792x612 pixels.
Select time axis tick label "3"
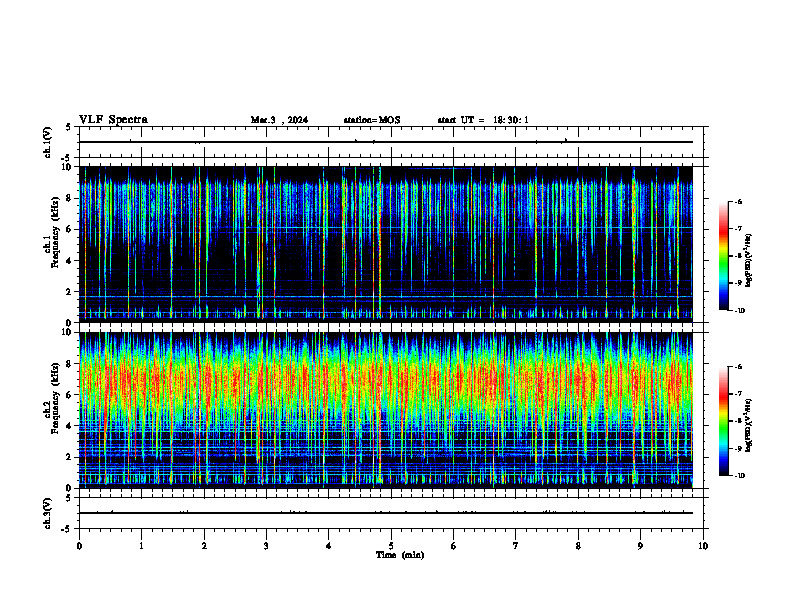tap(266, 546)
